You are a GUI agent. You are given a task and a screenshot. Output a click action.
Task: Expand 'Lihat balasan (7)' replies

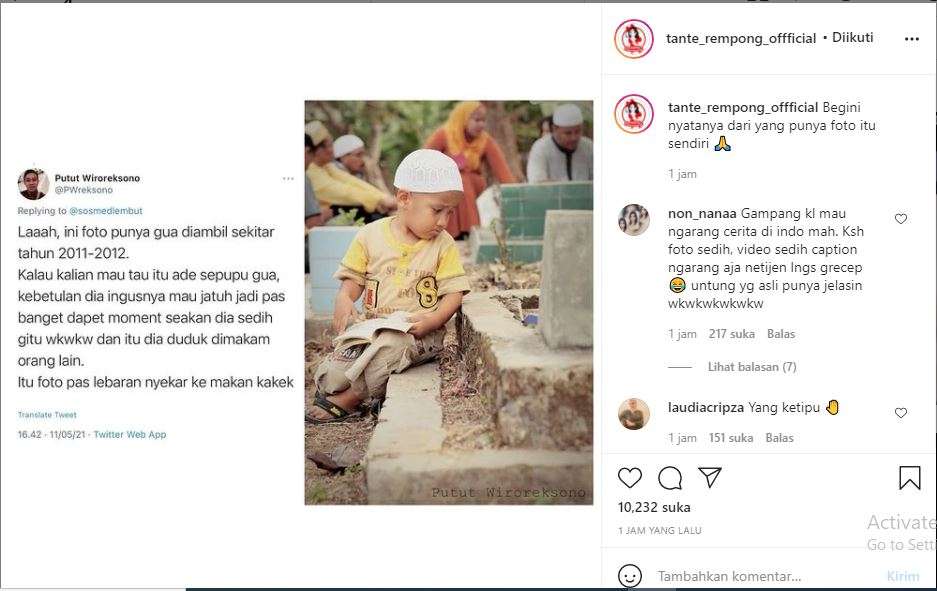point(752,367)
